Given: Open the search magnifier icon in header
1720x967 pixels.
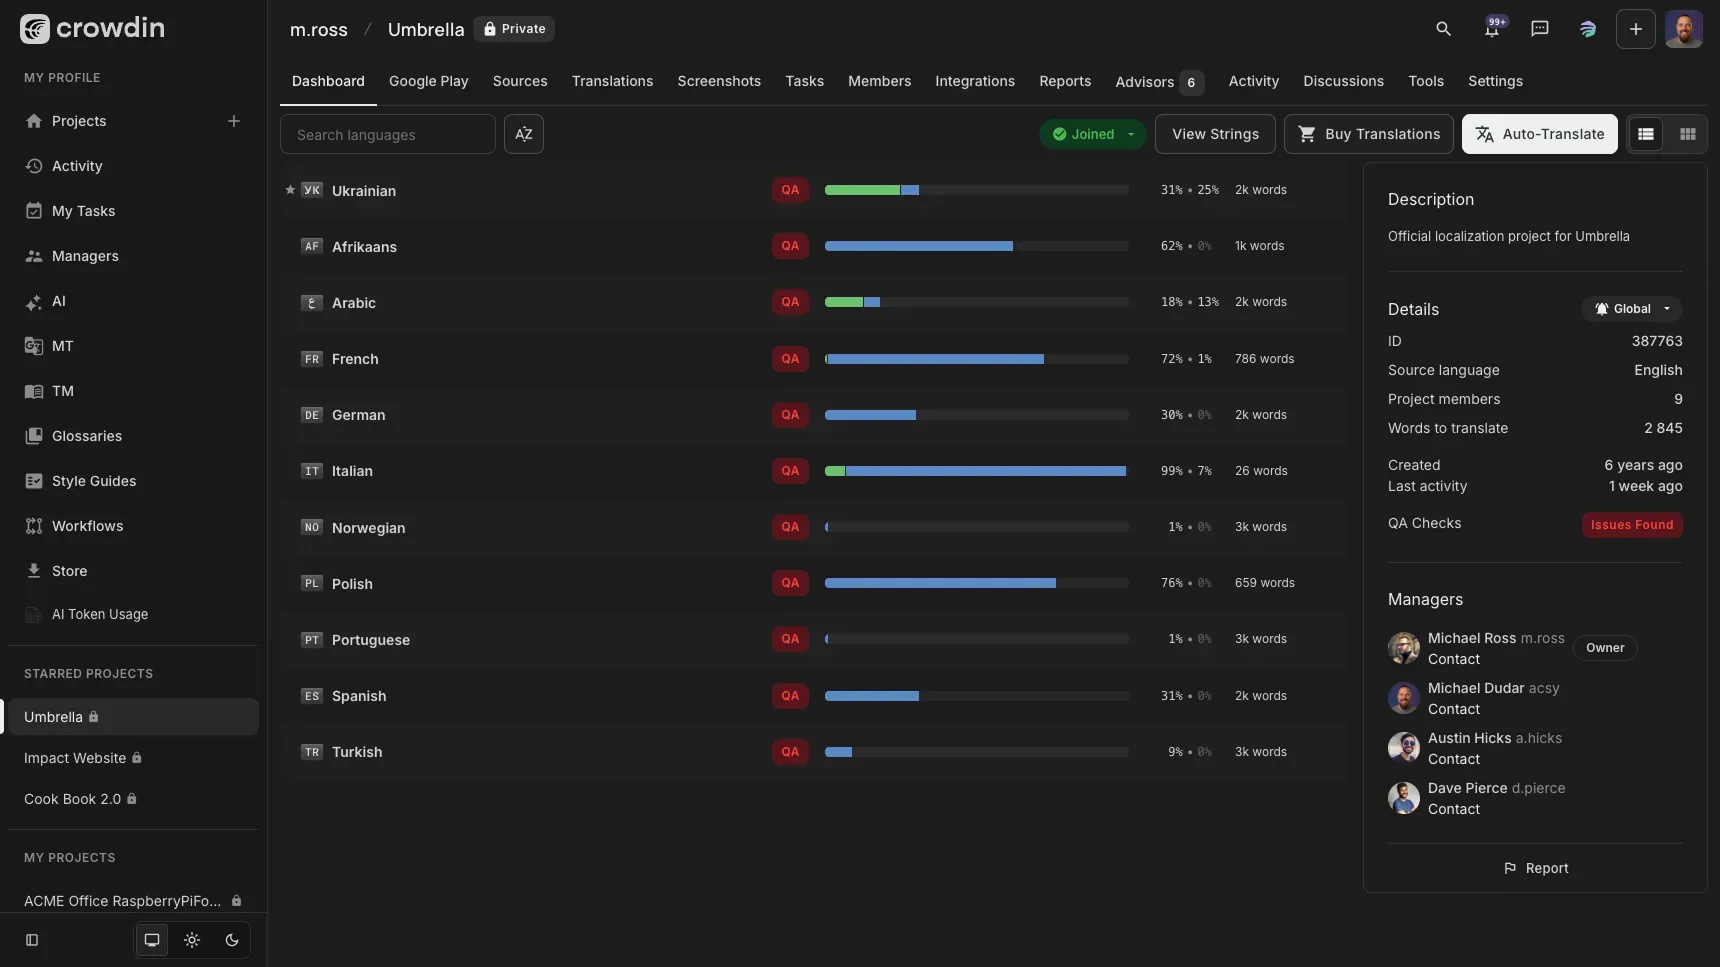Looking at the screenshot, I should 1443,29.
